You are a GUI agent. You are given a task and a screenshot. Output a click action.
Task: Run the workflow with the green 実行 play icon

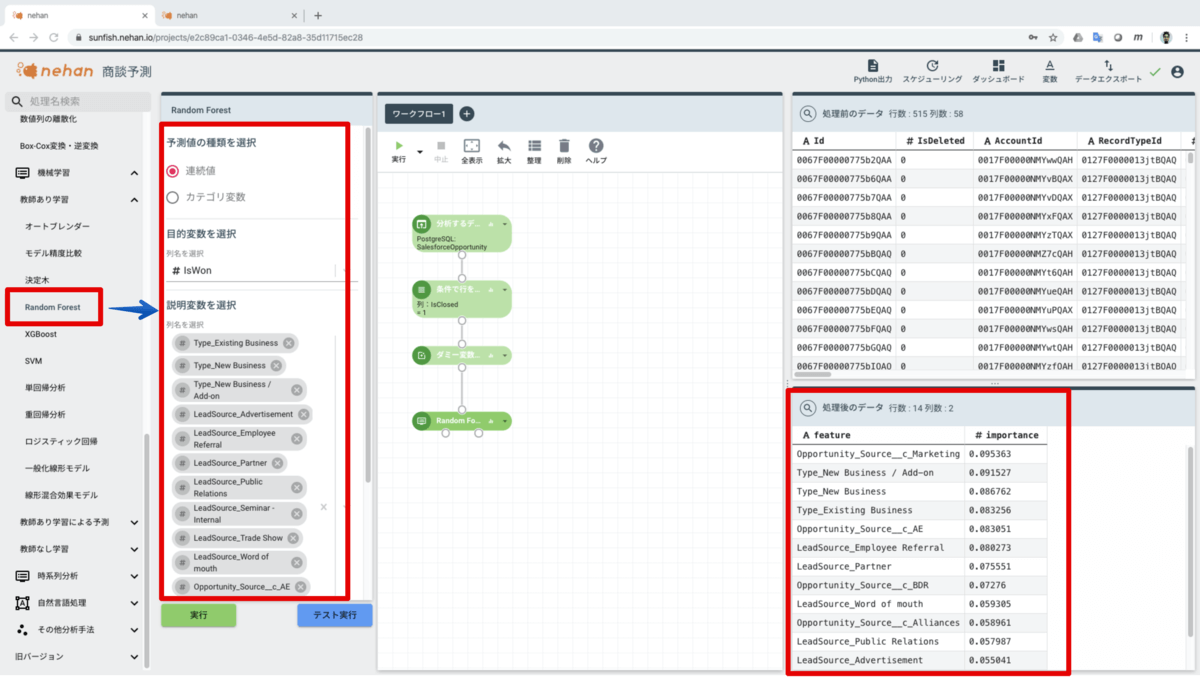pos(399,145)
